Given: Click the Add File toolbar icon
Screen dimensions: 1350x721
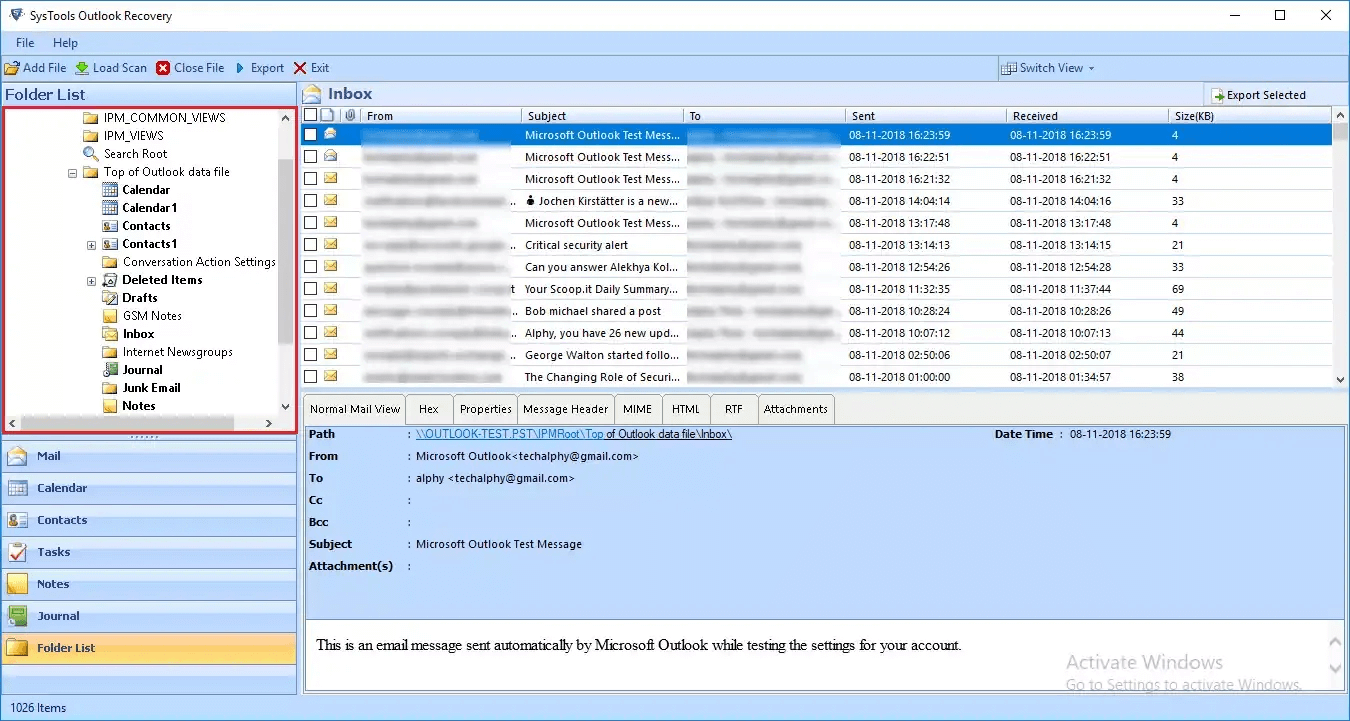Looking at the screenshot, I should [x=11, y=68].
